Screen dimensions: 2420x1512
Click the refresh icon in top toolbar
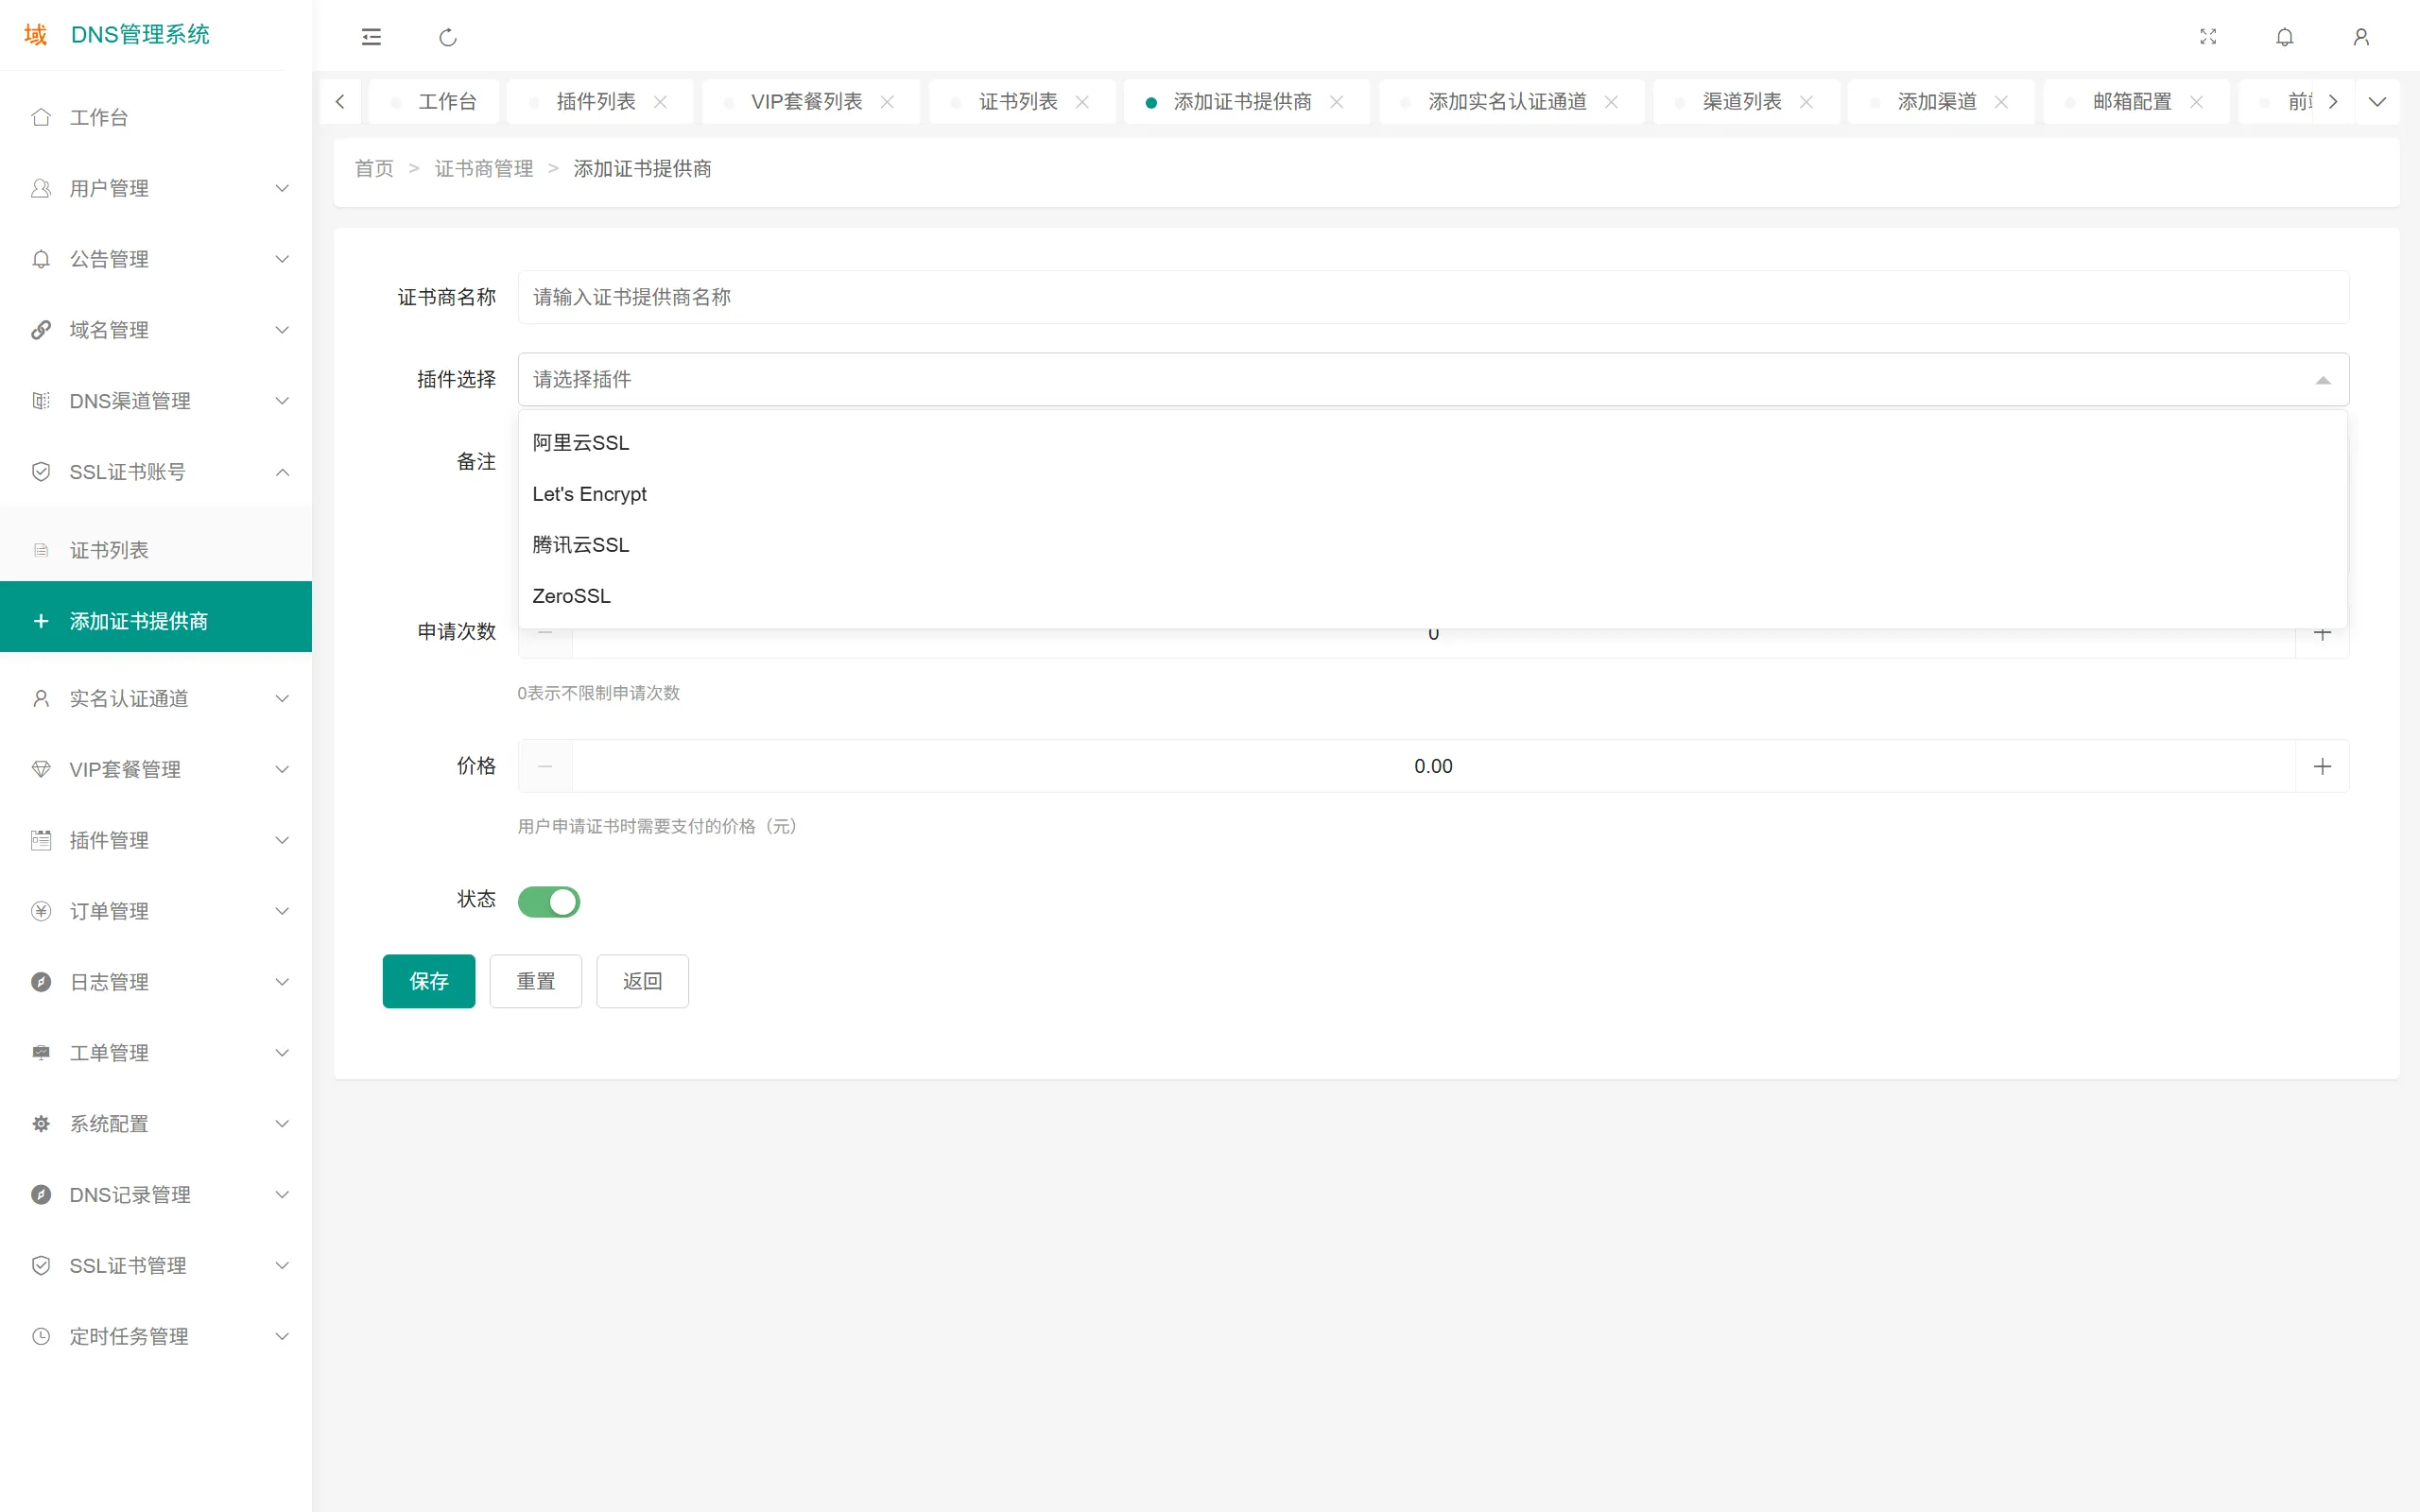[x=448, y=37]
